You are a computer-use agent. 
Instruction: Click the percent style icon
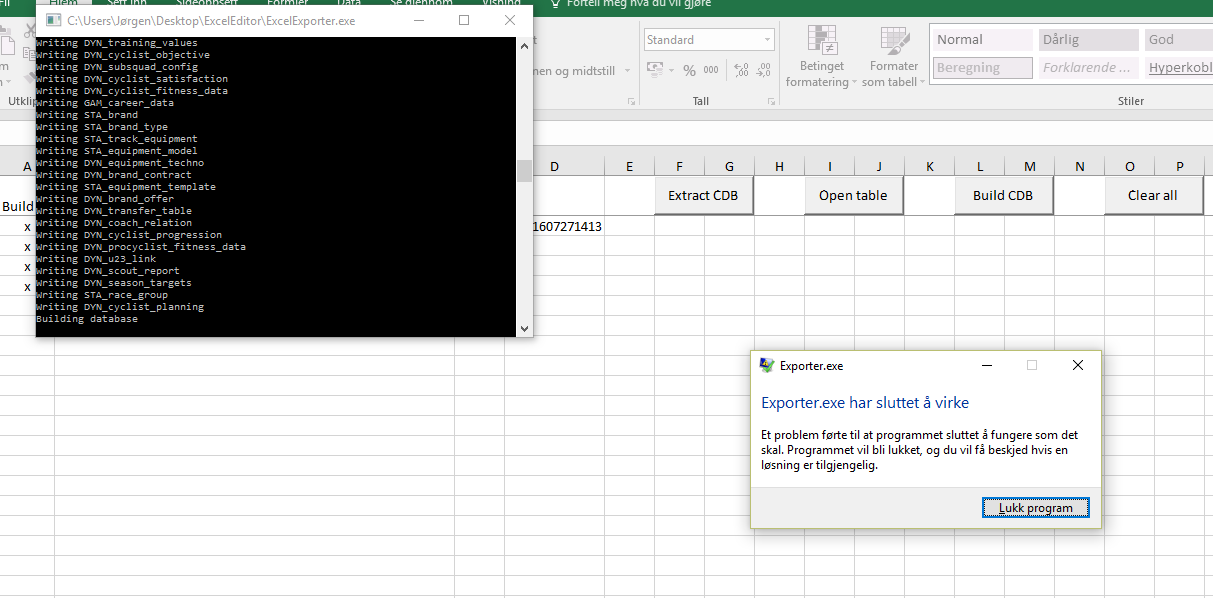pyautogui.click(x=689, y=70)
